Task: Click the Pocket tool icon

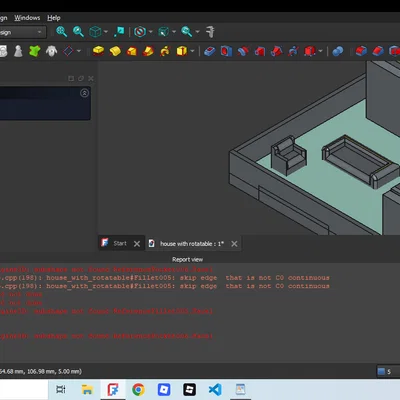Action: [210, 51]
